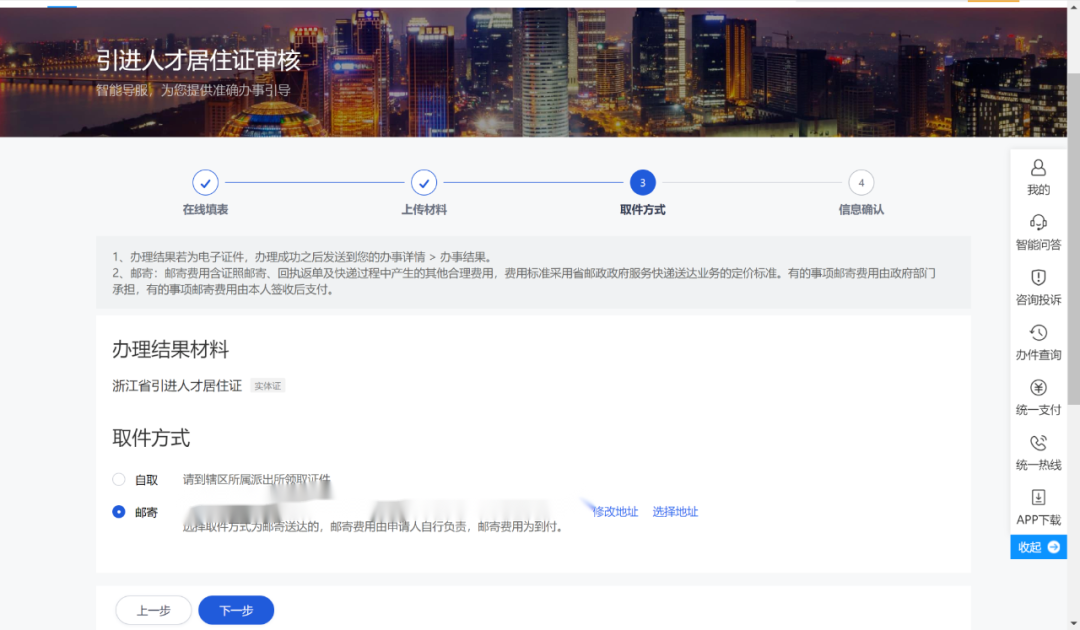Click the 修改地址 link
The height and width of the screenshot is (630, 1080).
point(615,512)
